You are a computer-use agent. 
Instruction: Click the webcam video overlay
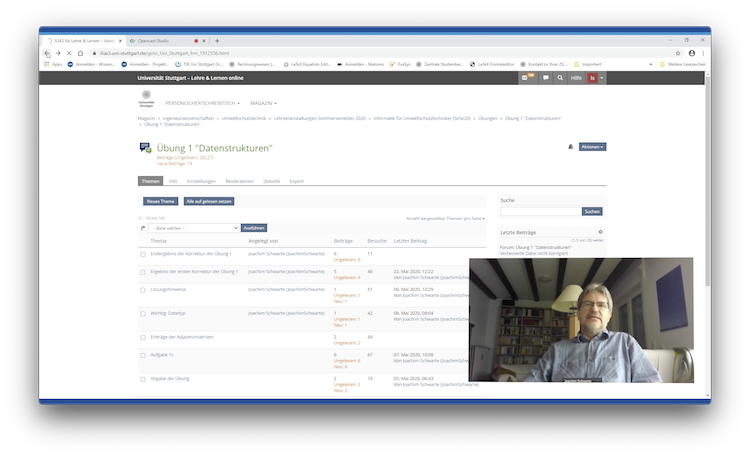tap(581, 320)
